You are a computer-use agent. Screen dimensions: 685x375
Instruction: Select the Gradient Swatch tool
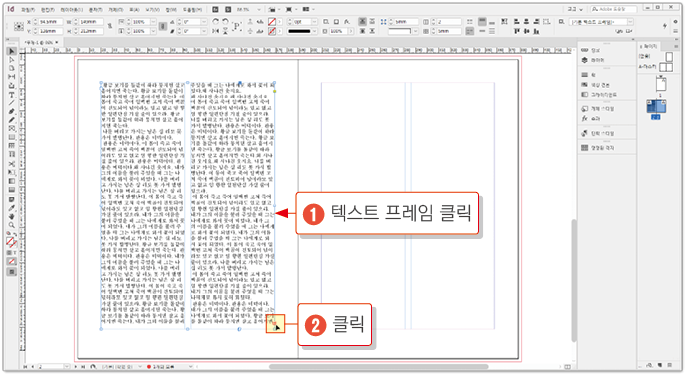pos(12,181)
